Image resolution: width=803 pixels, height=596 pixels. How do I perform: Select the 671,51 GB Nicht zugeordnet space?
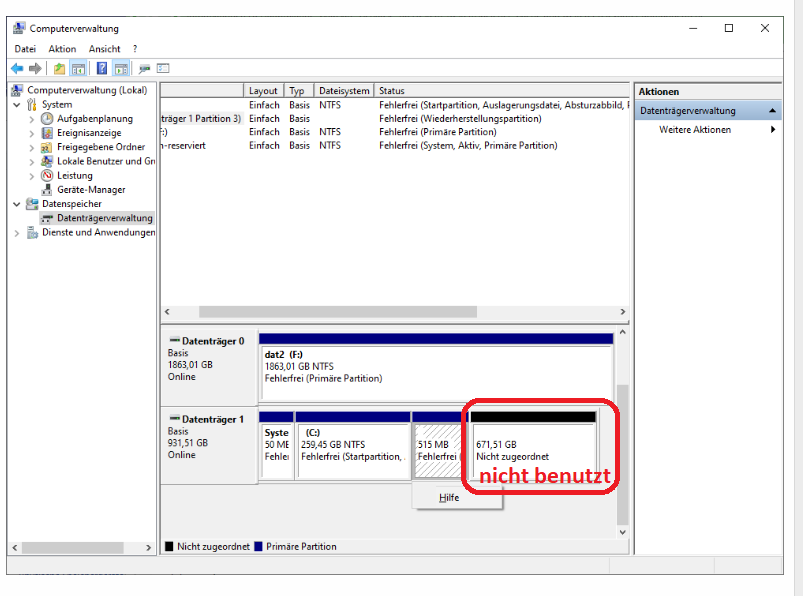click(x=533, y=445)
